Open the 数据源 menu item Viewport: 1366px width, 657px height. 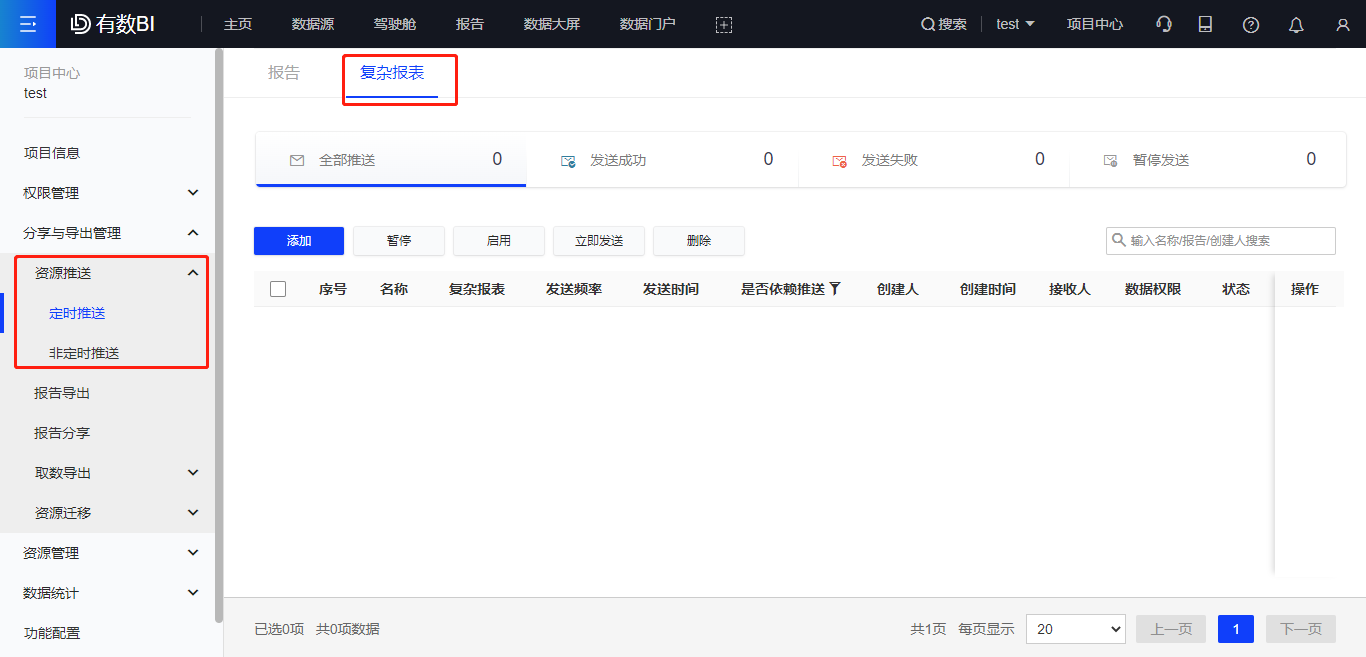click(312, 23)
